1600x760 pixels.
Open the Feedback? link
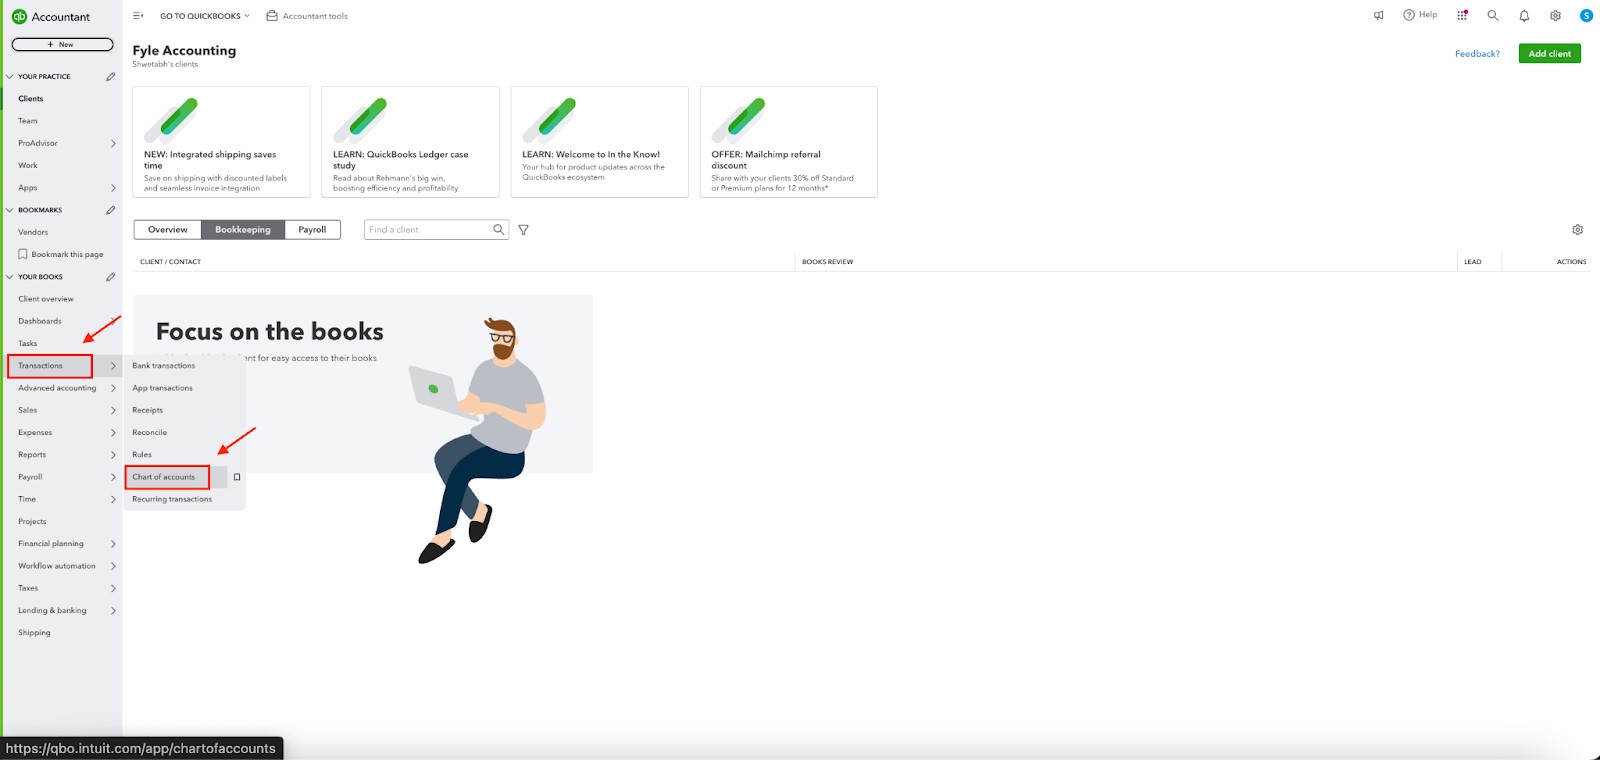(1477, 54)
